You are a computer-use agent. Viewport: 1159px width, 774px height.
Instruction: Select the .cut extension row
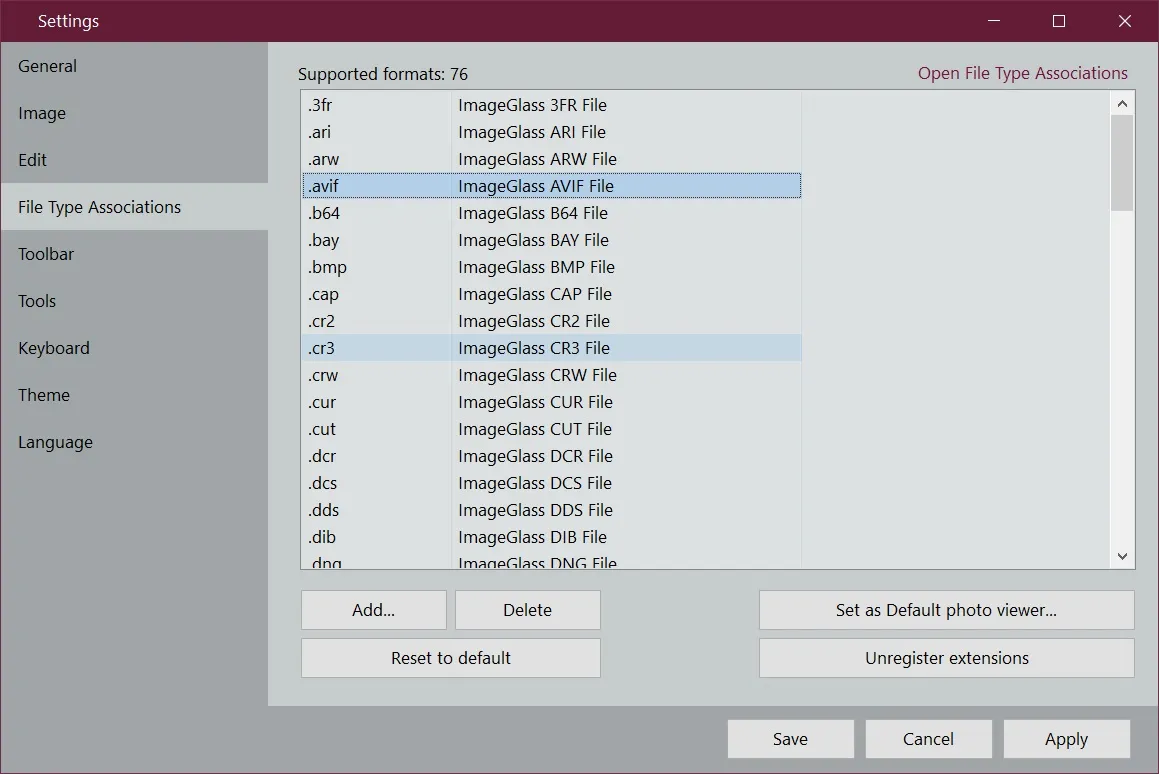[551, 429]
